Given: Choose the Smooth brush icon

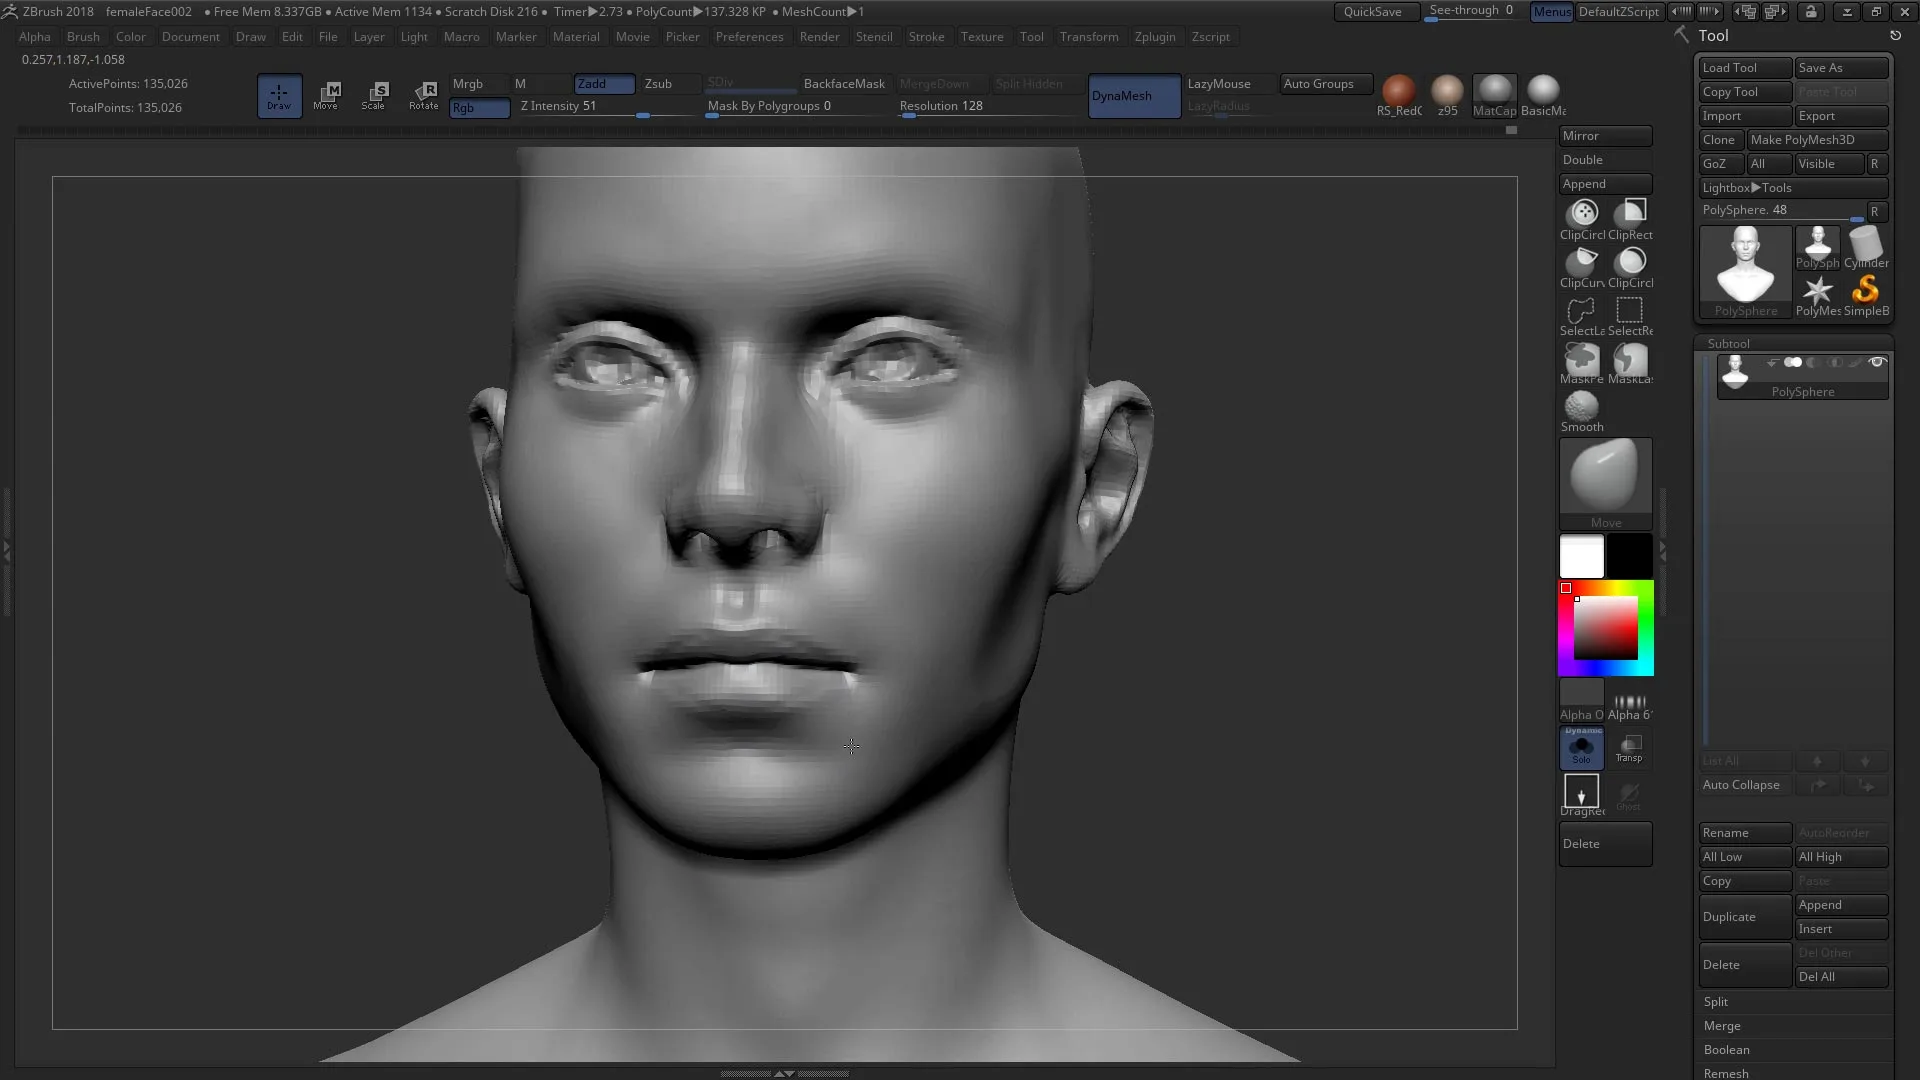Looking at the screenshot, I should [1581, 407].
